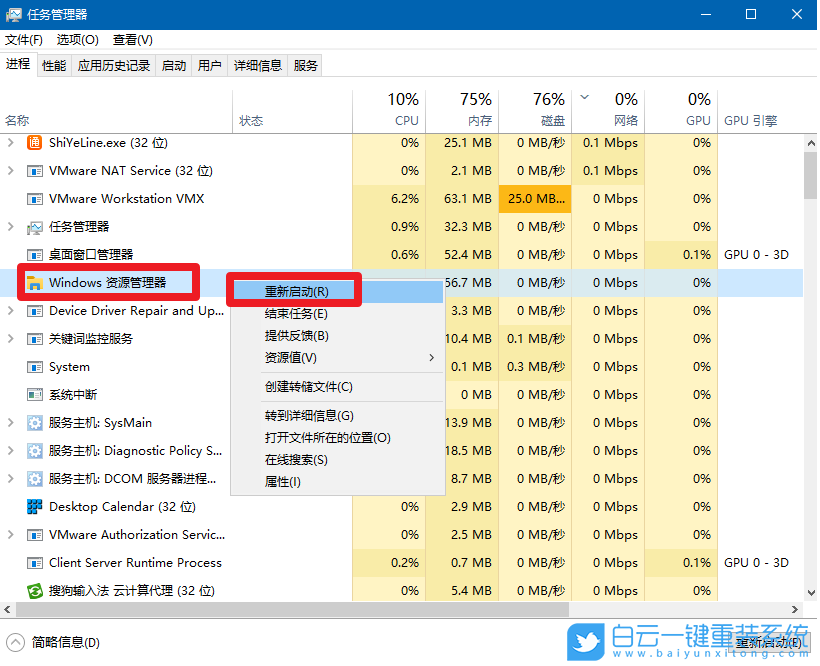This screenshot has width=820, height=666.
Task: Click the 搜狗输入法云计算代理 icon
Action: point(33,591)
